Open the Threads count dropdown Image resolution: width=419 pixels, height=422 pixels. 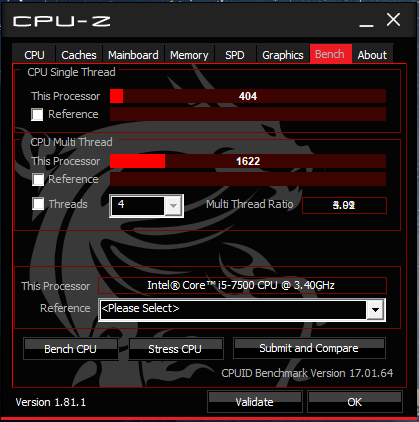point(174,206)
